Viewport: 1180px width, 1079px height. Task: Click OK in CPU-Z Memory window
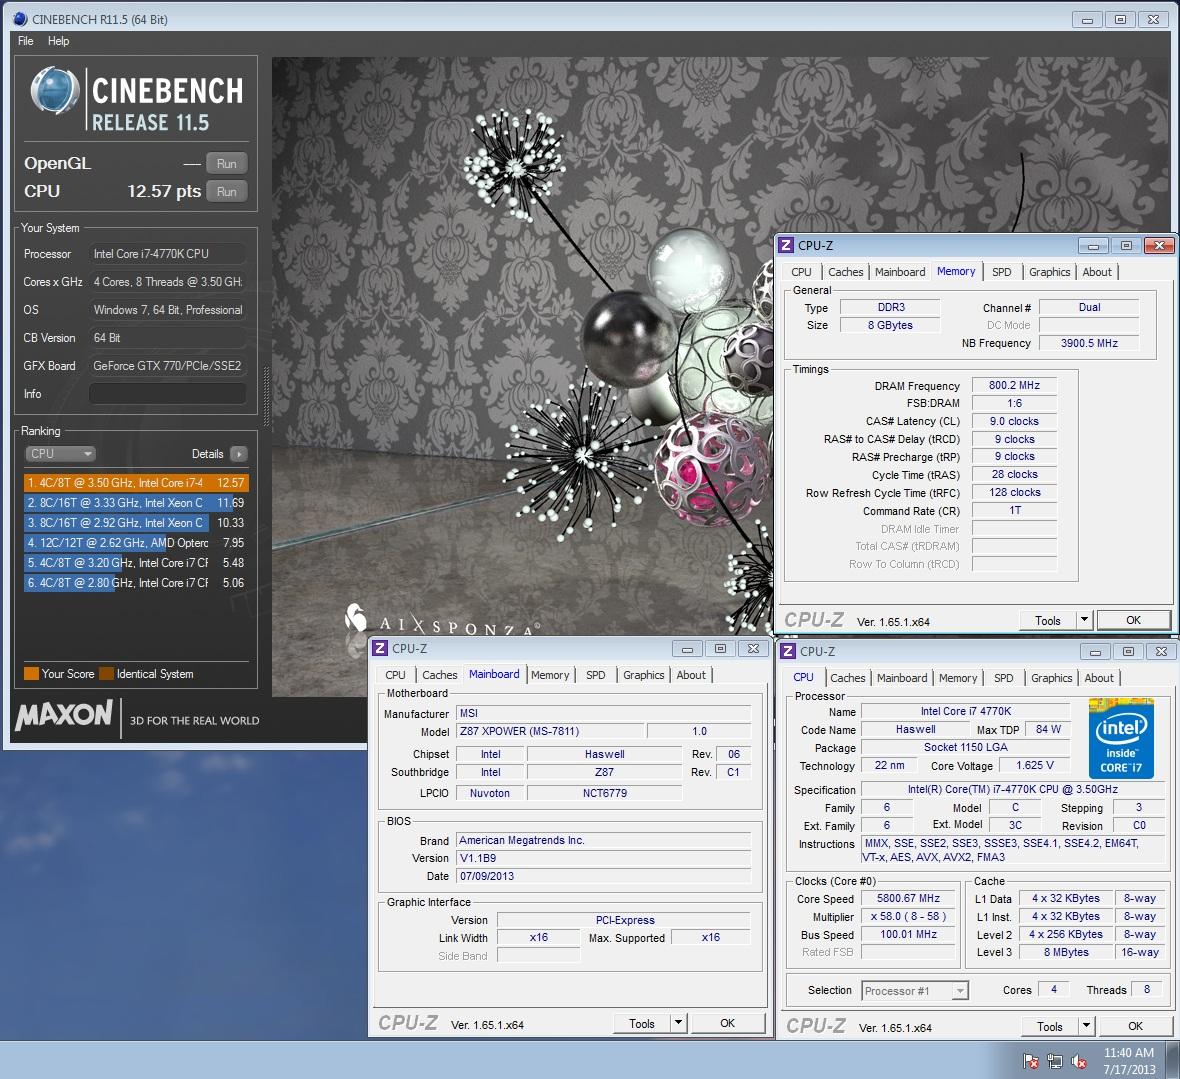(x=1133, y=620)
